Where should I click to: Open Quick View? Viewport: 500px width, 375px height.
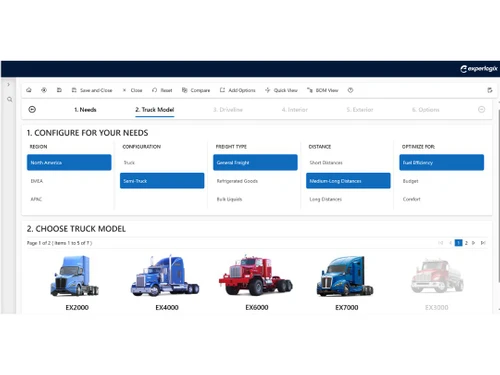pyautogui.click(x=281, y=90)
